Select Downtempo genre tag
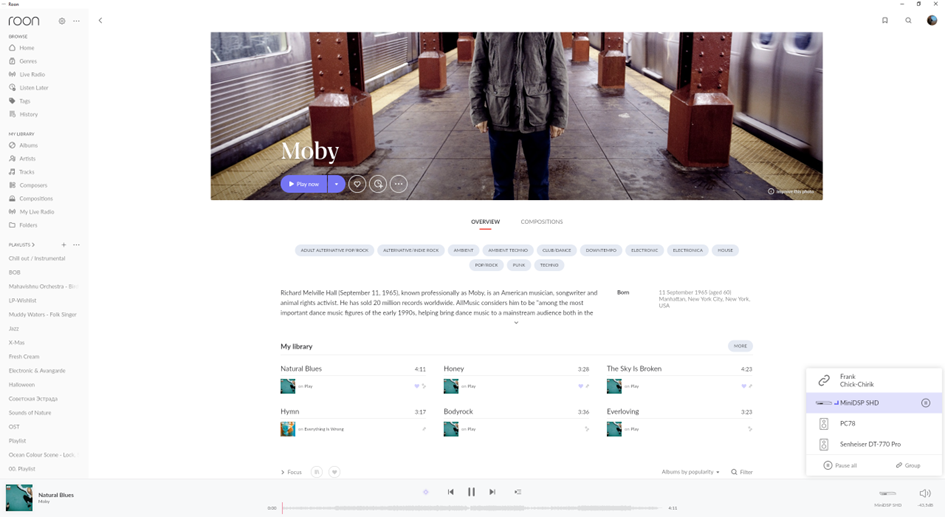 coord(601,250)
